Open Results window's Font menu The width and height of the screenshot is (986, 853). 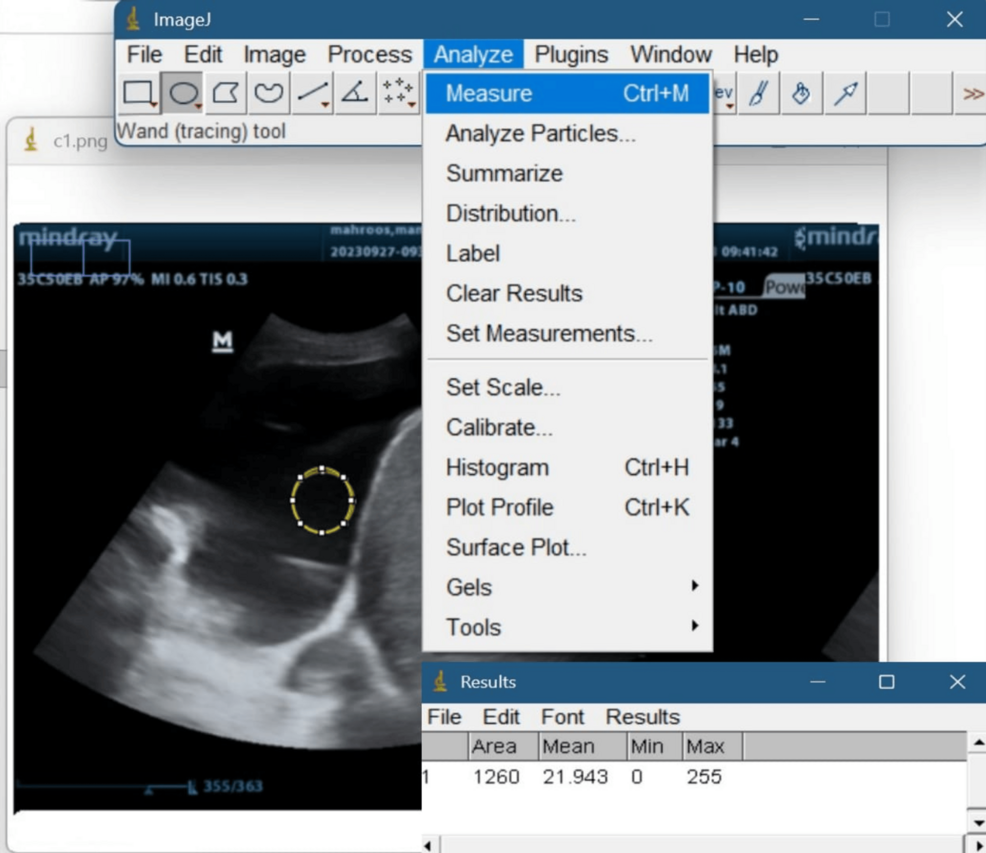click(x=562, y=717)
